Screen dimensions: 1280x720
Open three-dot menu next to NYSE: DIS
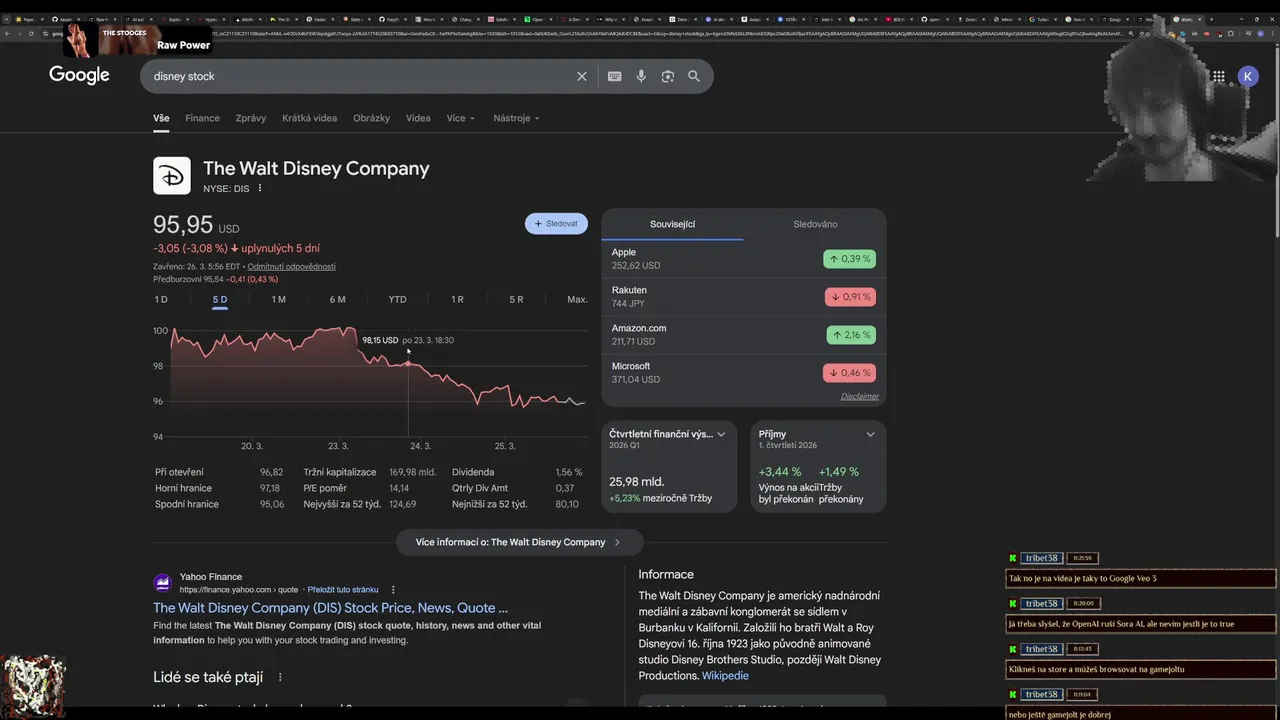click(x=260, y=188)
